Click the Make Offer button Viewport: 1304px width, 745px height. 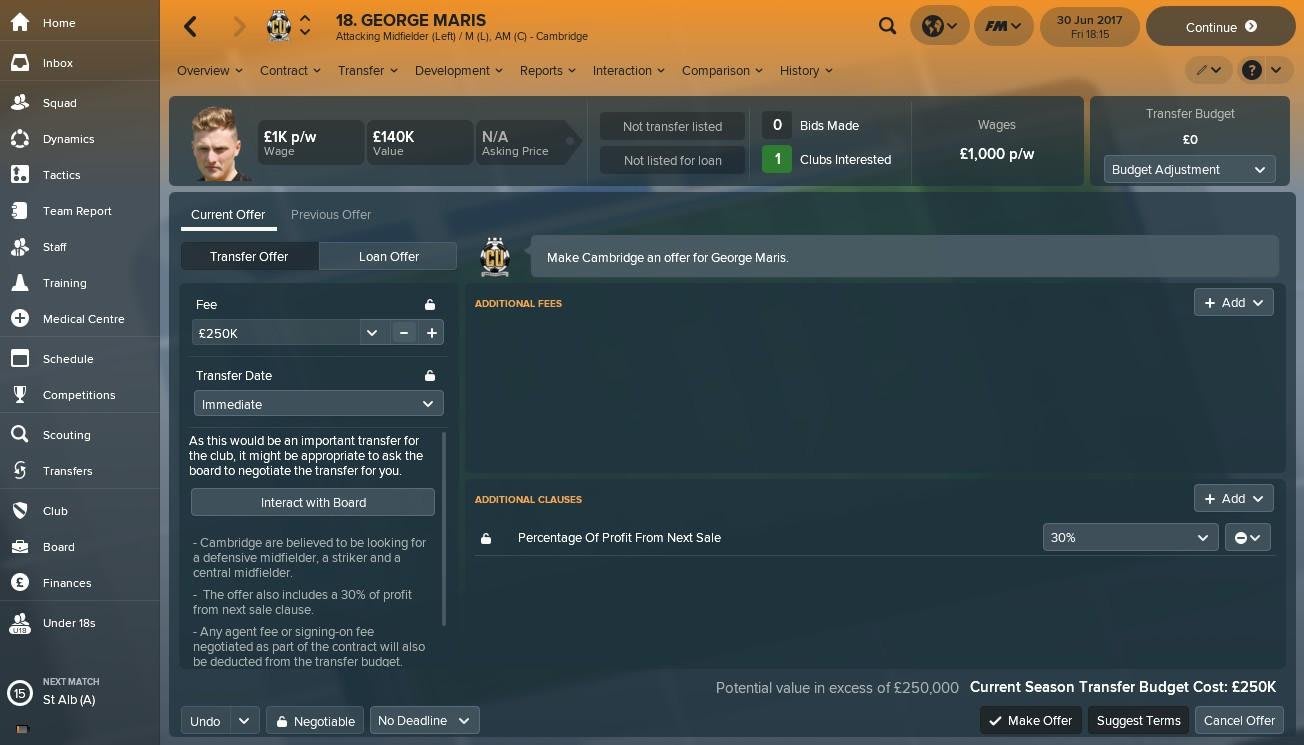coord(1030,720)
